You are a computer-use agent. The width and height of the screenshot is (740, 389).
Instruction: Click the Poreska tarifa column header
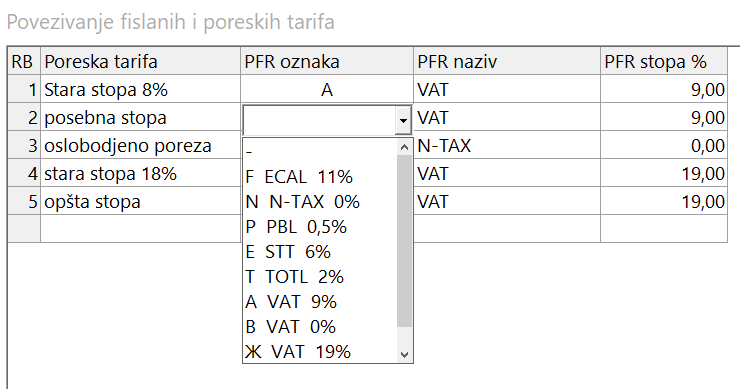[141, 61]
